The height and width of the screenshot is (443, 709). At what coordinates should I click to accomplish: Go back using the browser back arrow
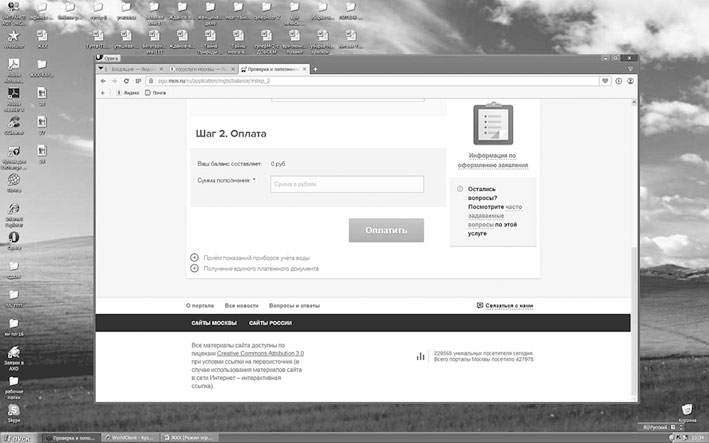103,81
